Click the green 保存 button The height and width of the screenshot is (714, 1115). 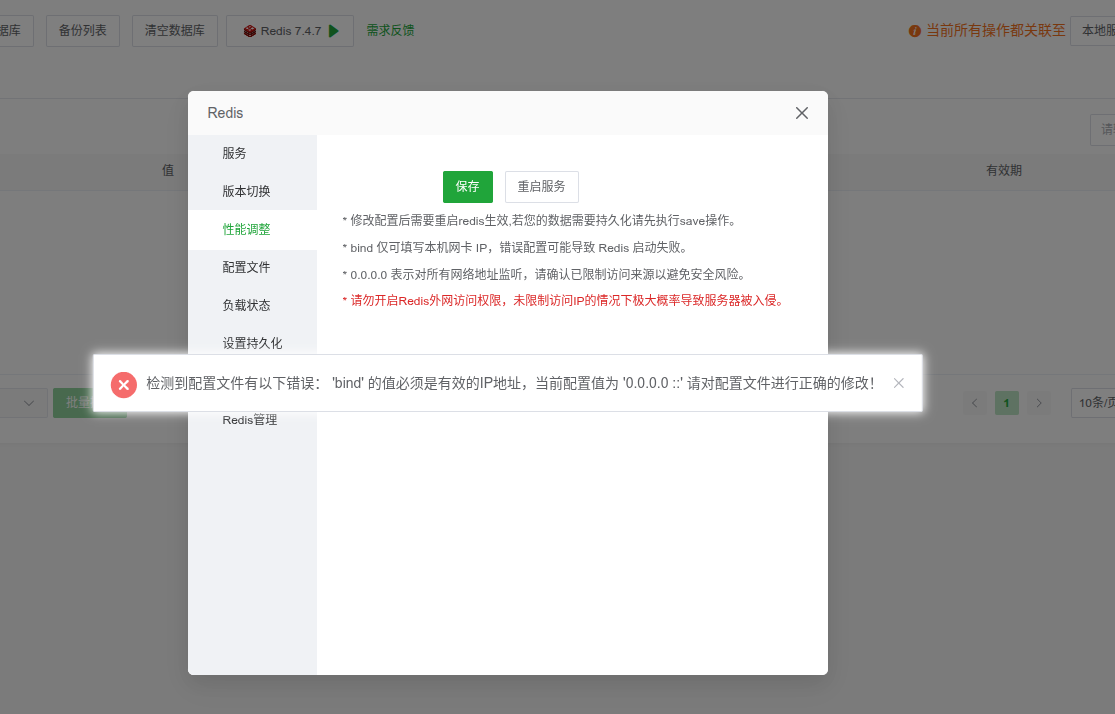(467, 187)
